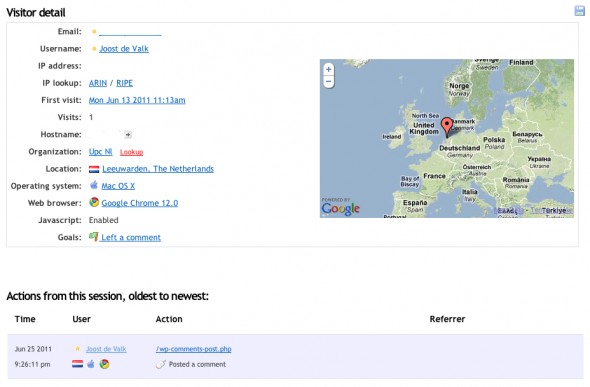Open the Leeuwarden, The Netherlands location link
This screenshot has height=387, width=590.
click(x=158, y=169)
